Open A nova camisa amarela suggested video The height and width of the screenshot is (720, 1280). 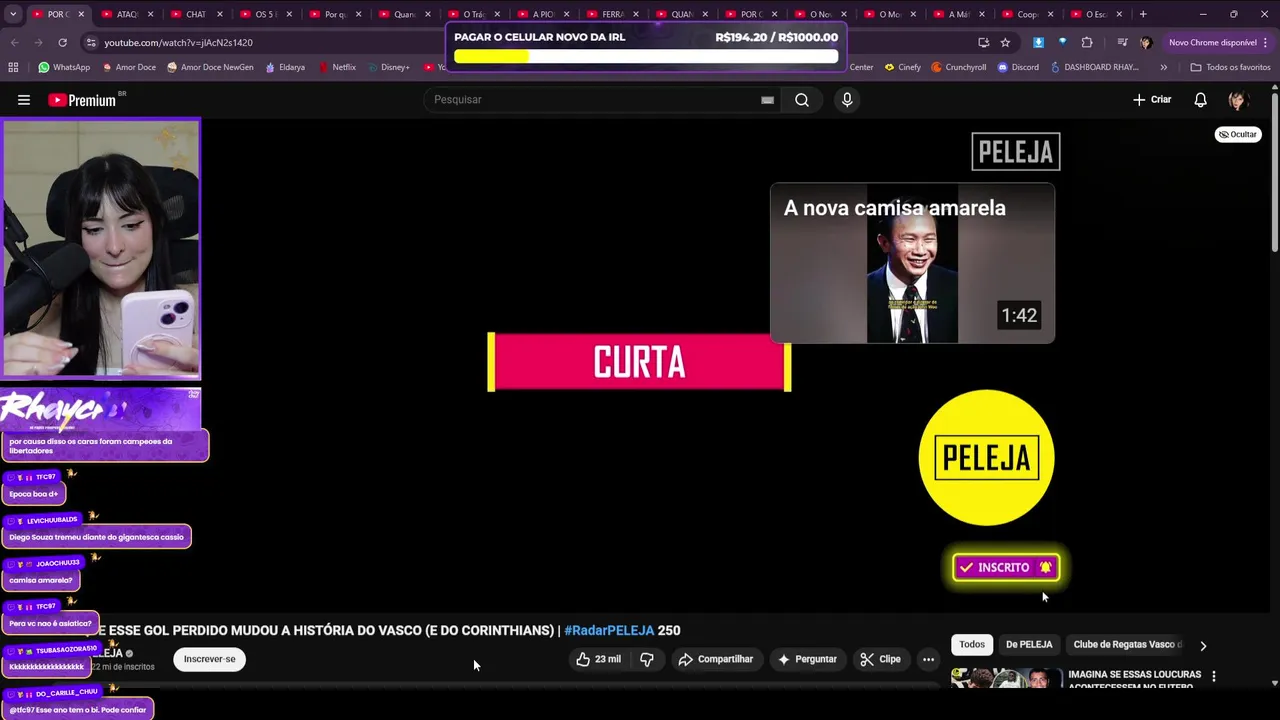pyautogui.click(x=912, y=263)
